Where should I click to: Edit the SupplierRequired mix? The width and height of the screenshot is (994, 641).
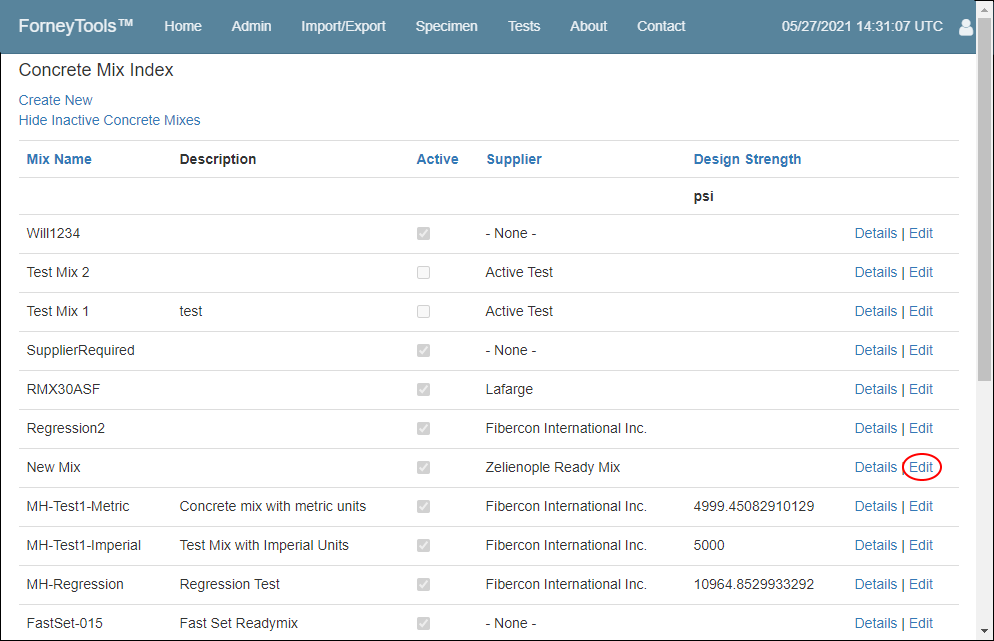pos(921,351)
